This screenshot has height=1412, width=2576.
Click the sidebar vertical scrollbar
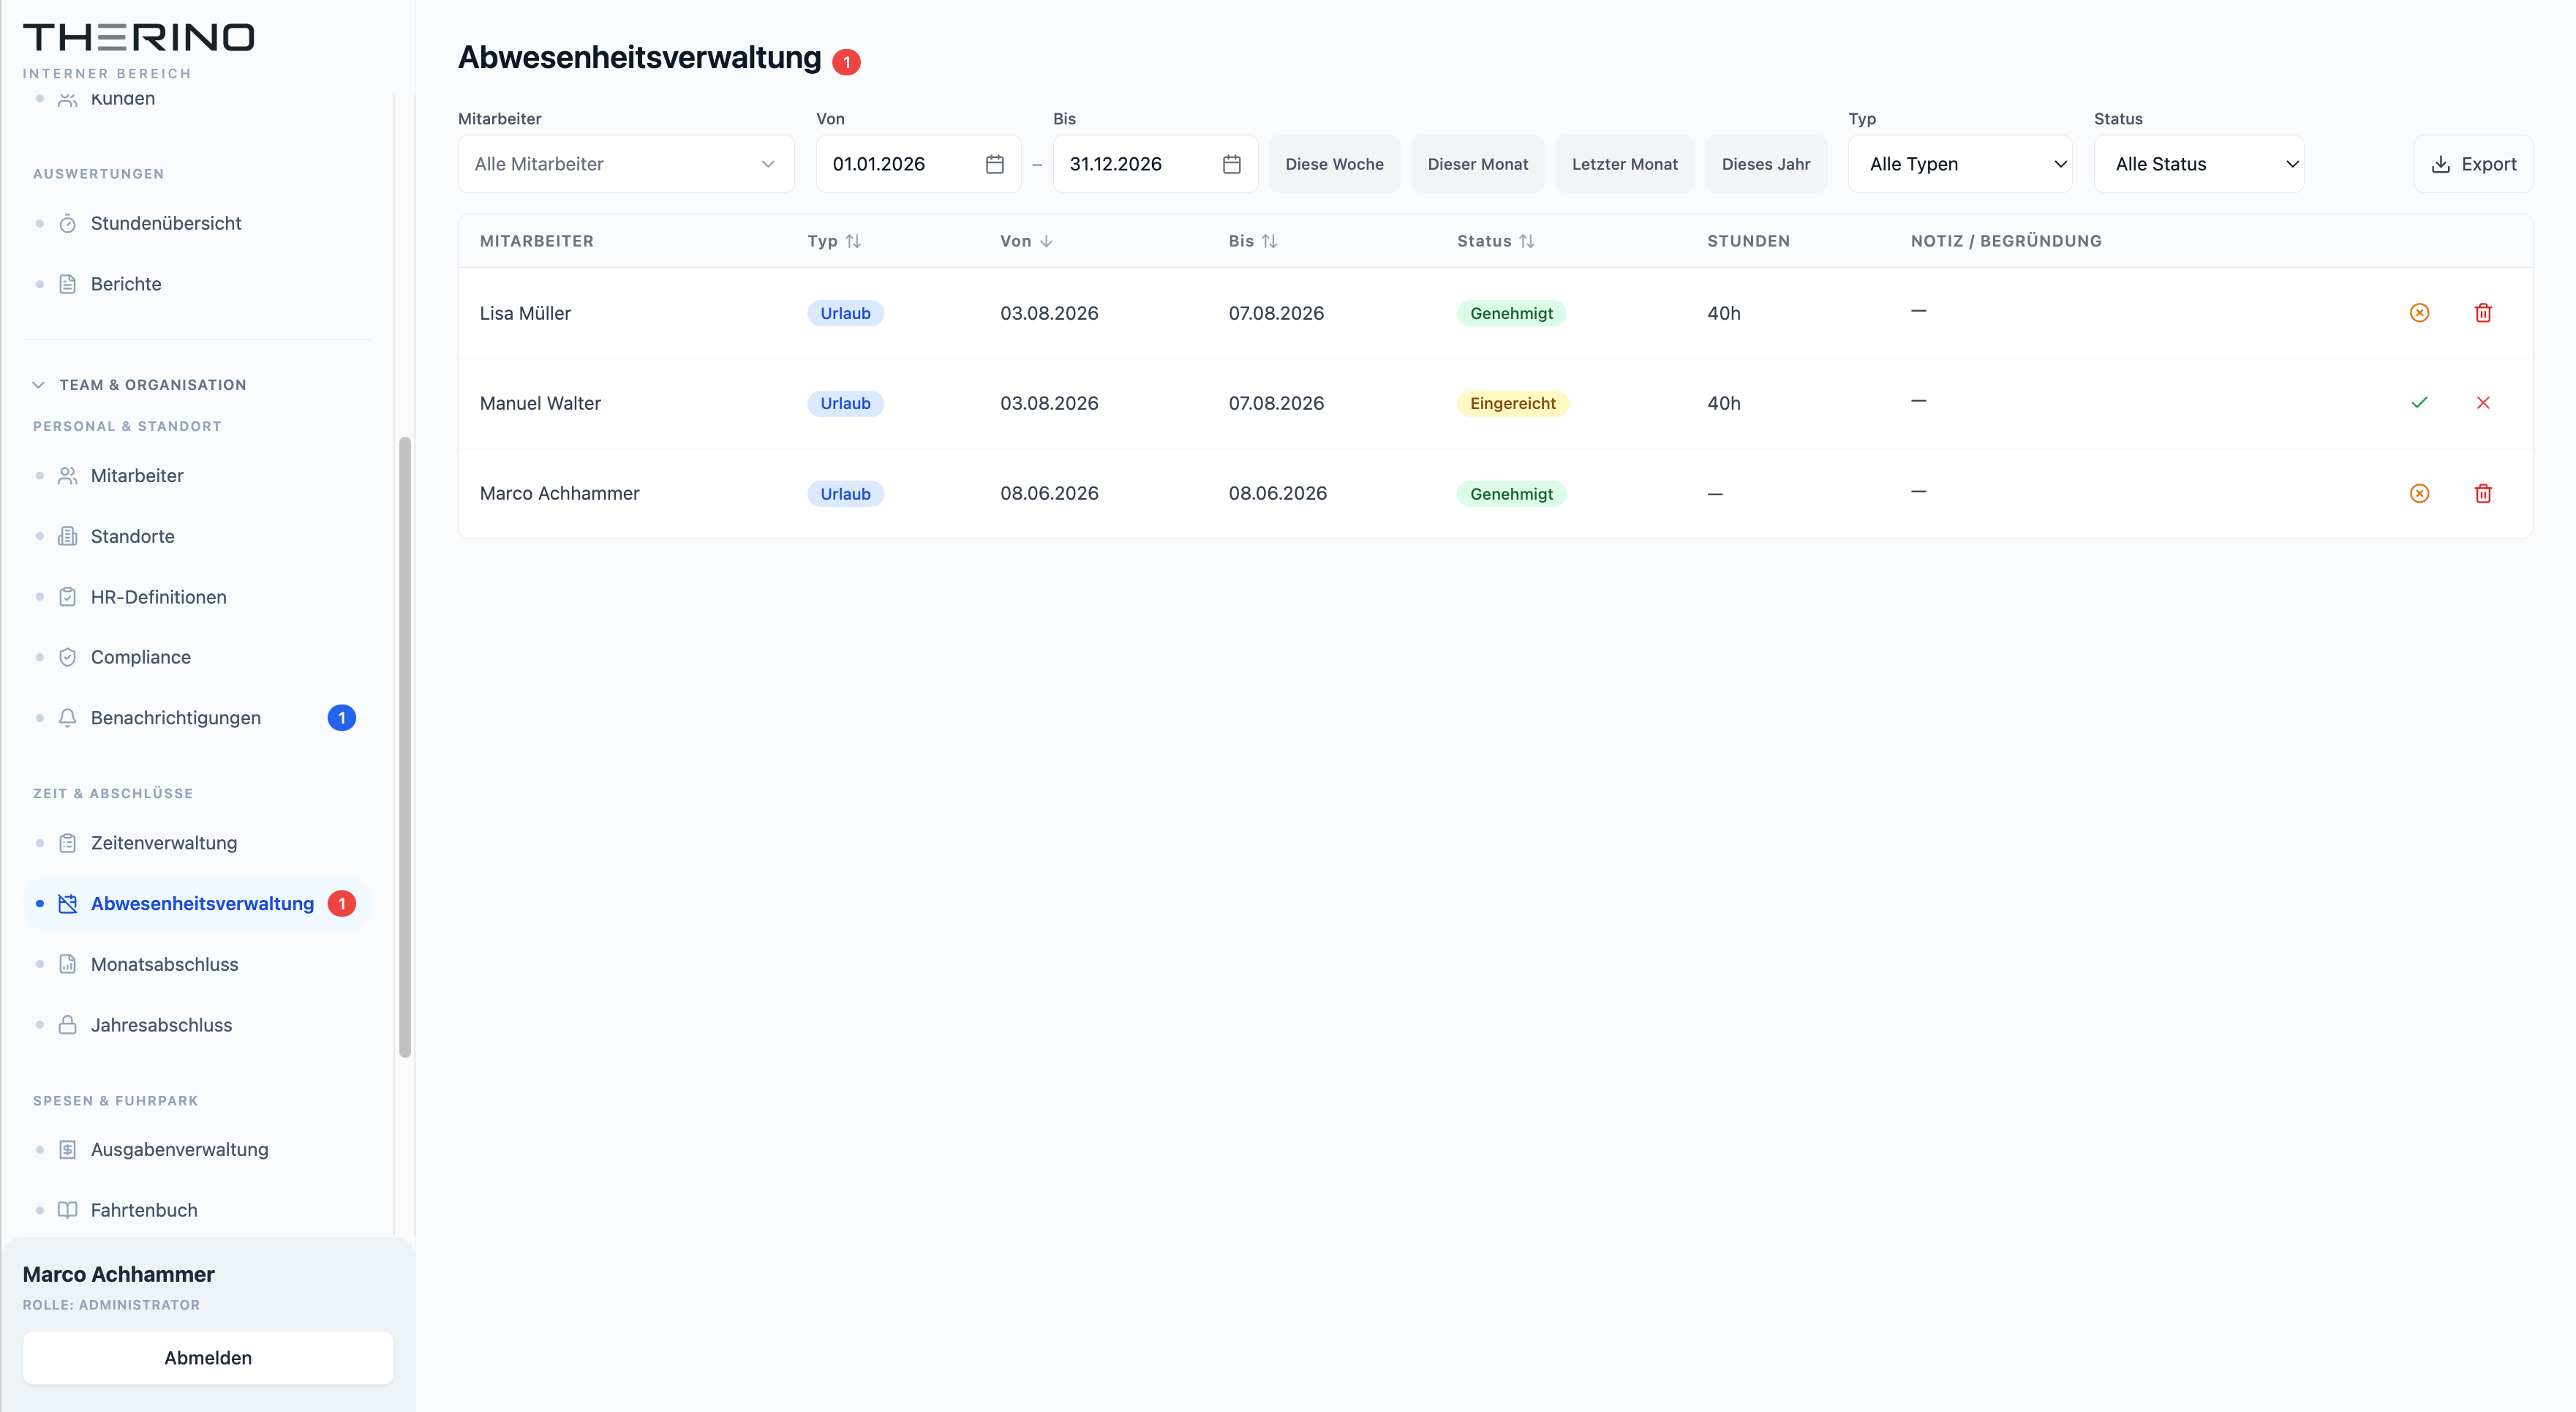[x=405, y=747]
